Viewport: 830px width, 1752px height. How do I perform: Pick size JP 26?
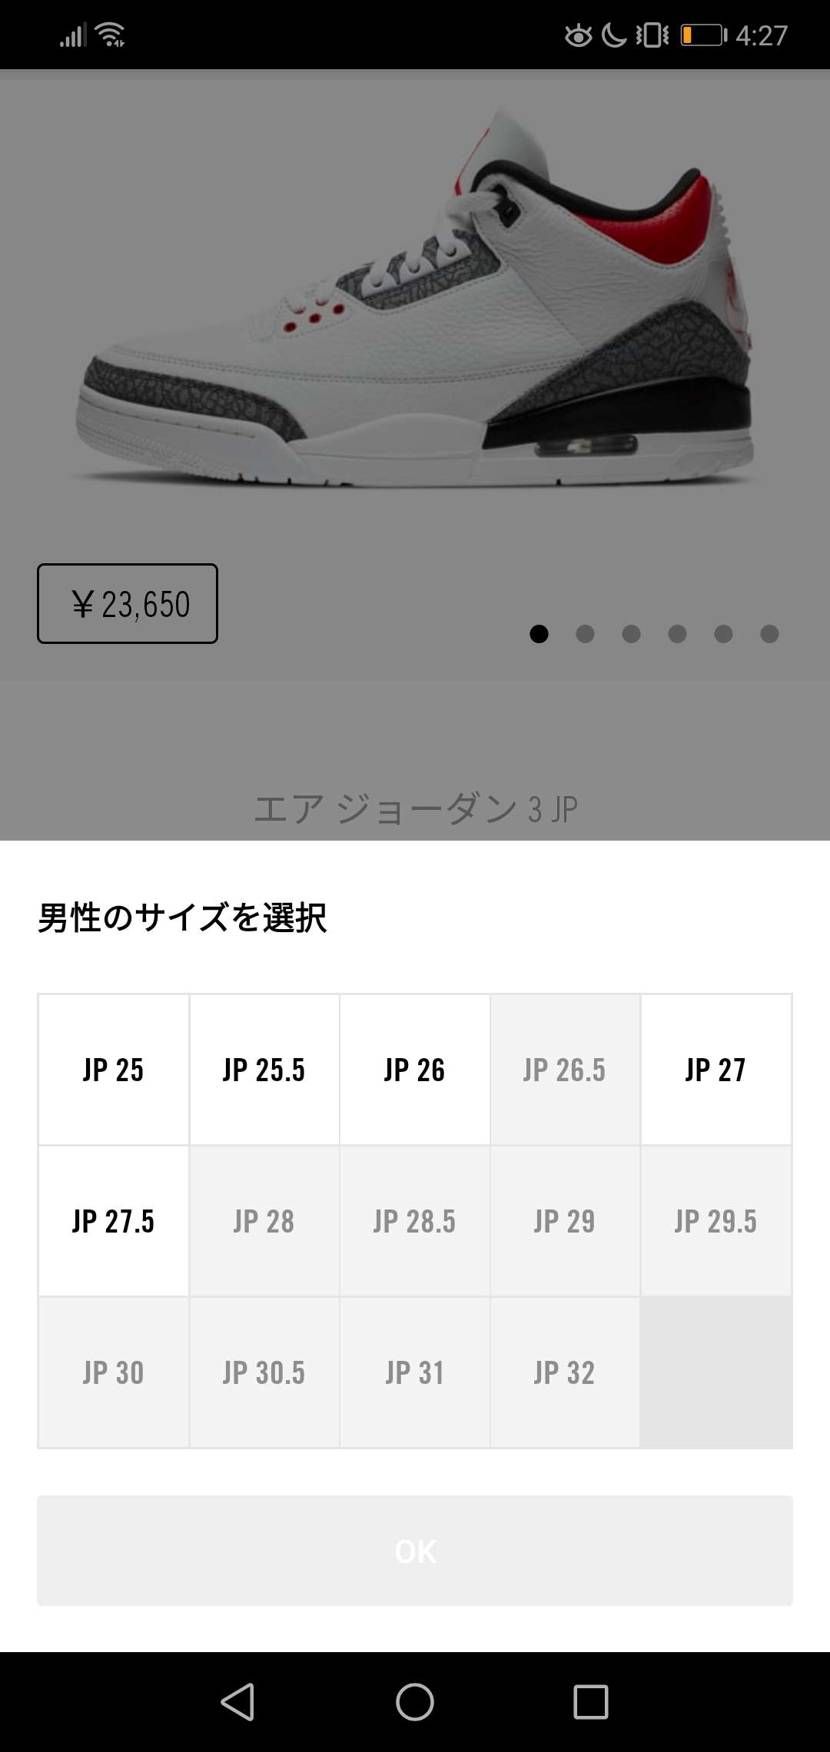(x=414, y=1069)
